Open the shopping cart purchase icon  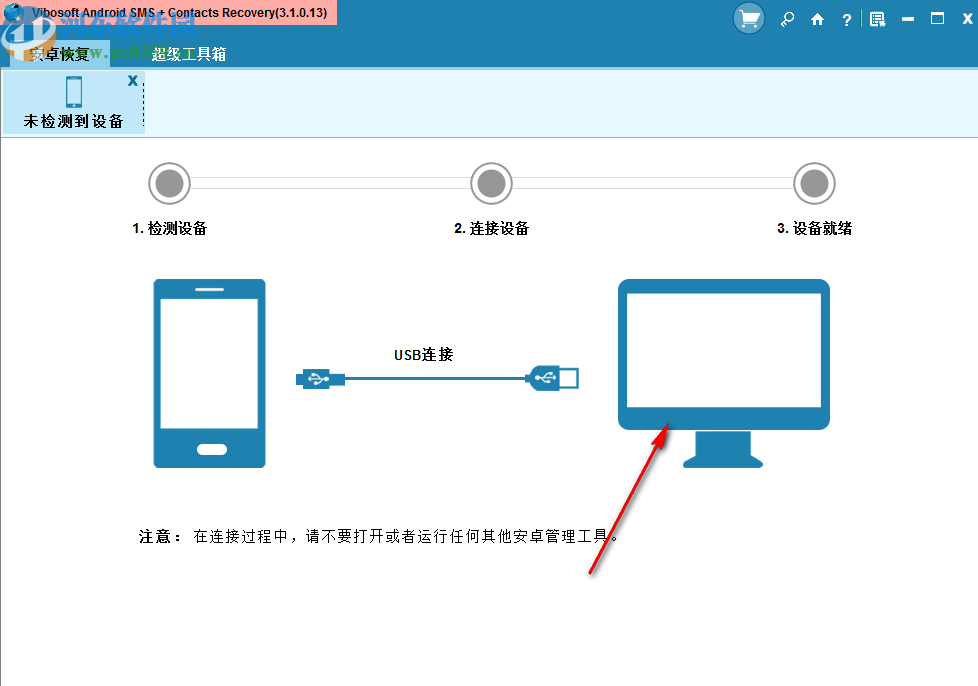click(x=748, y=19)
